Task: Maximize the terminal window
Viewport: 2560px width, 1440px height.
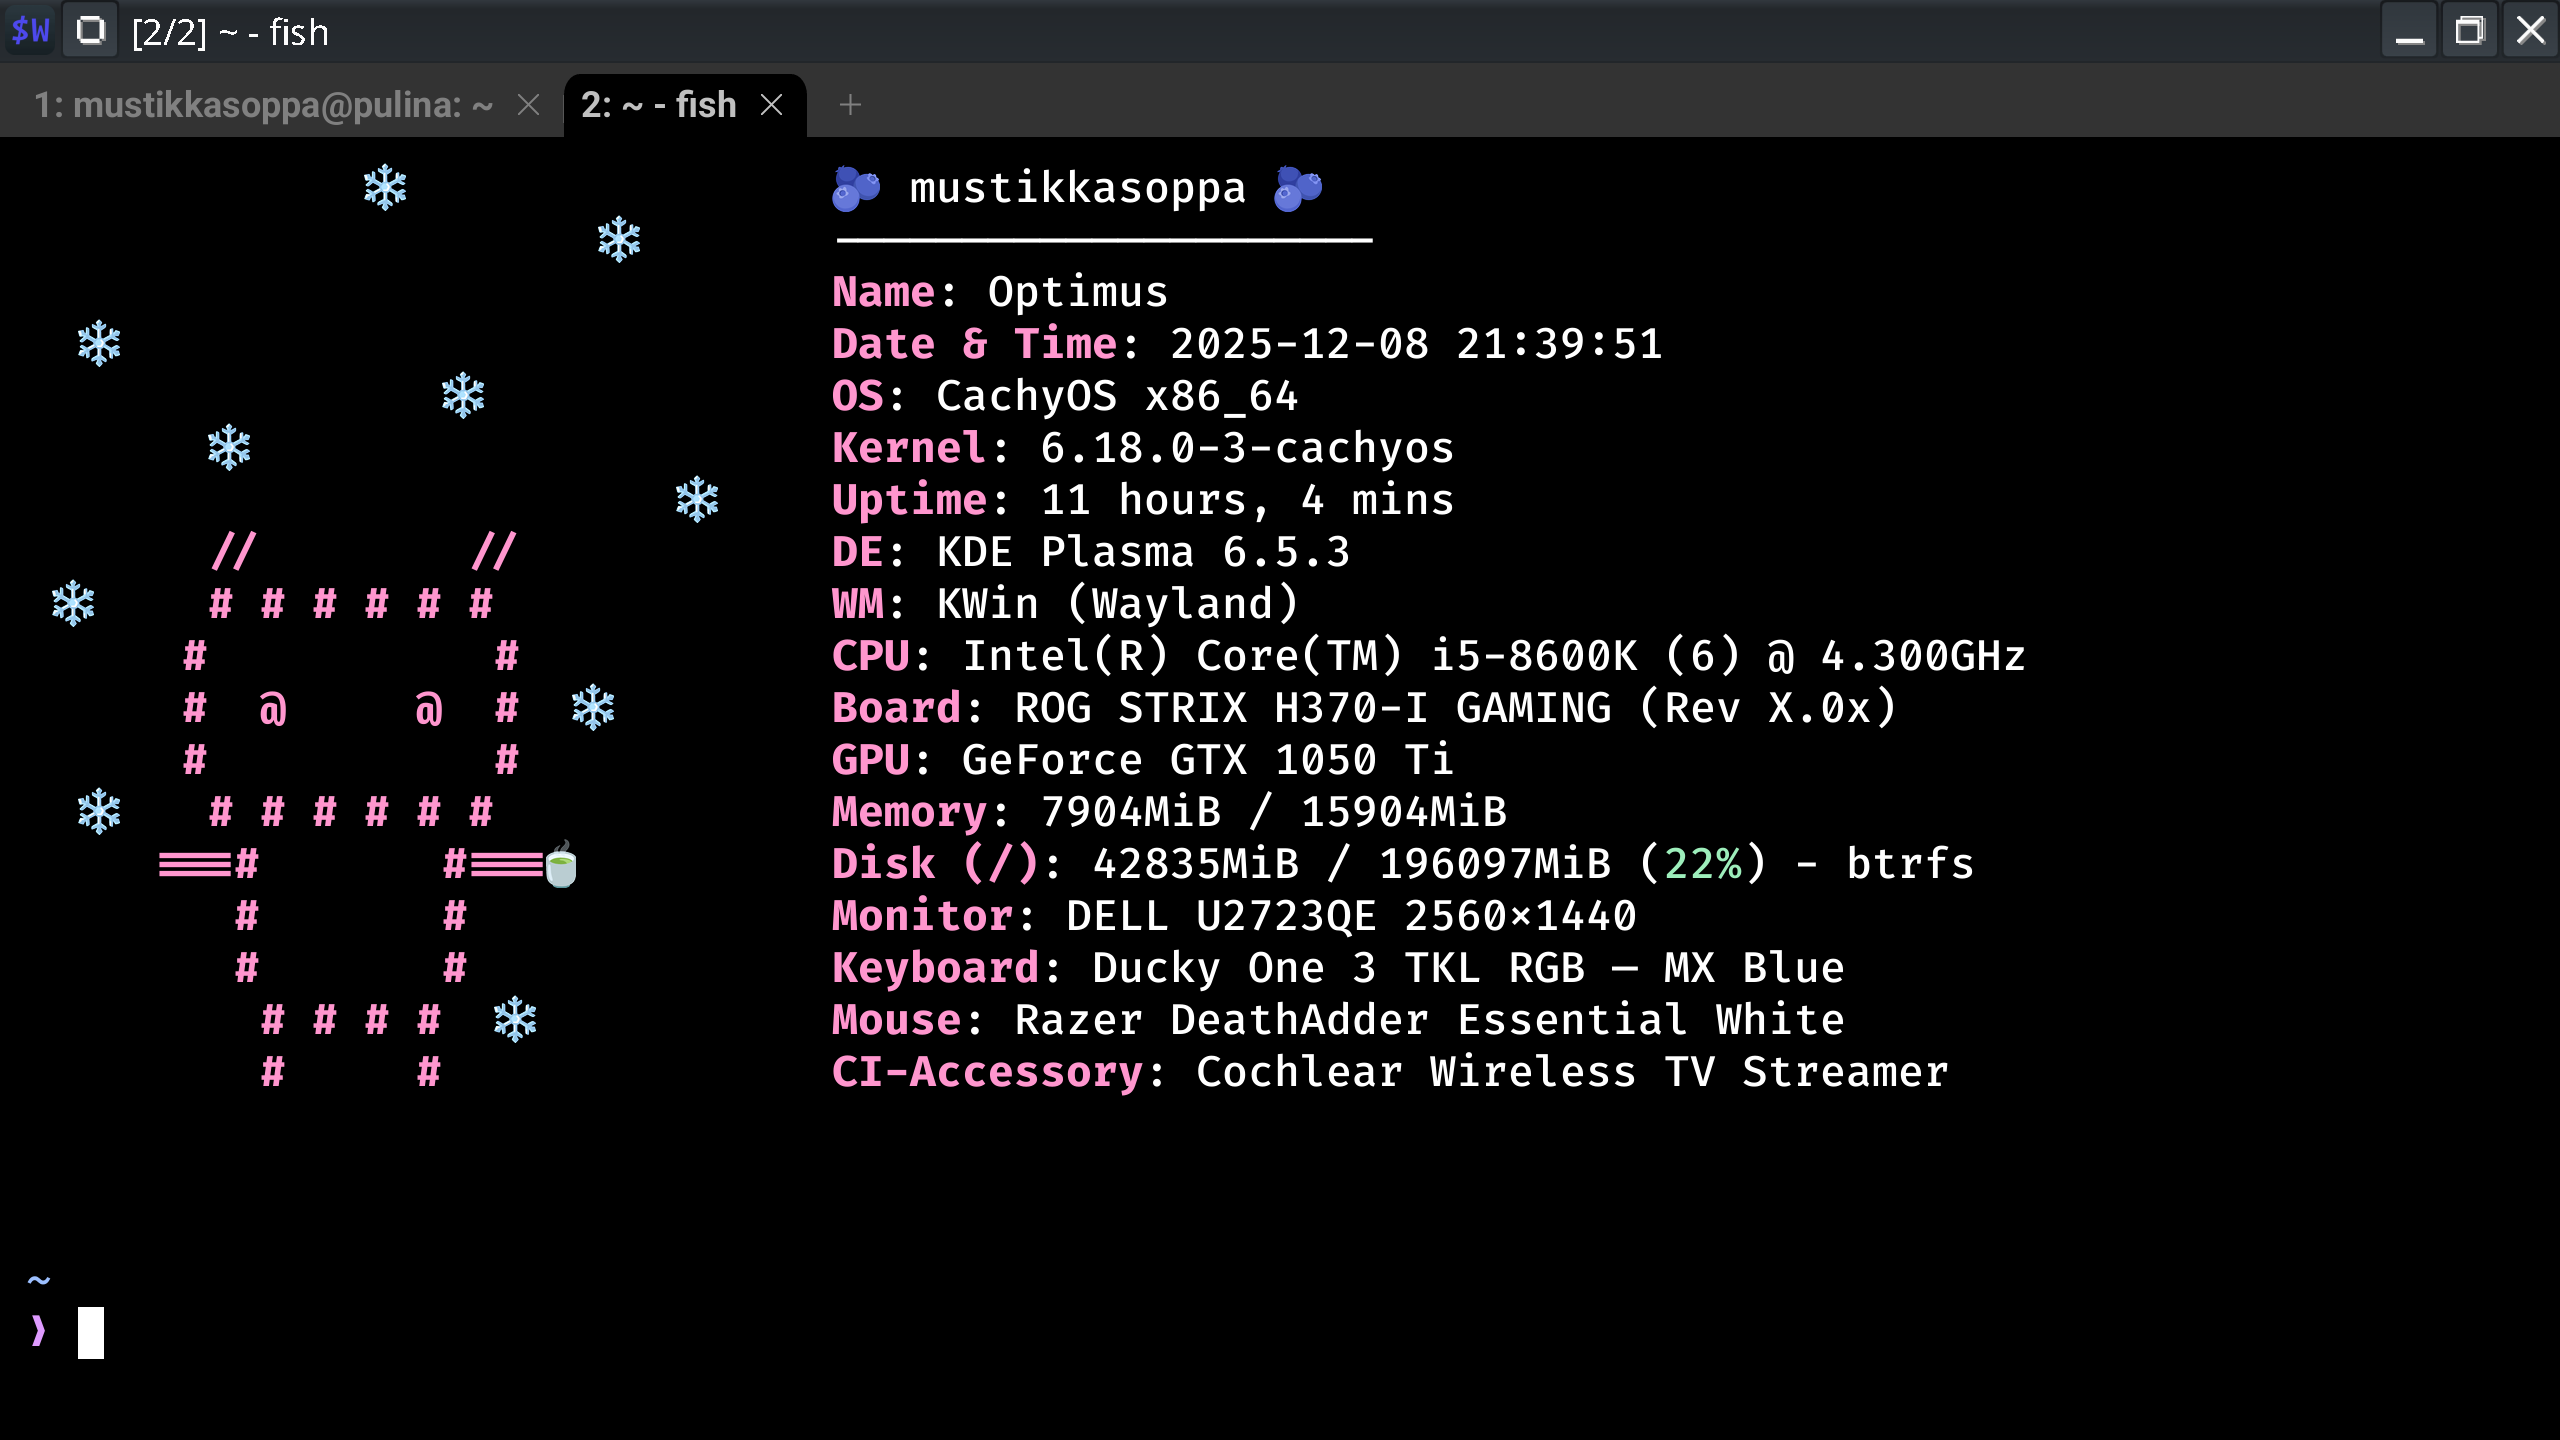Action: 2470,31
